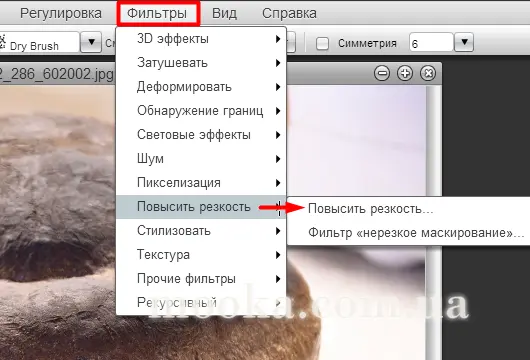Open the Dry Brush preset dropdown arrow

pyautogui.click(x=91, y=42)
